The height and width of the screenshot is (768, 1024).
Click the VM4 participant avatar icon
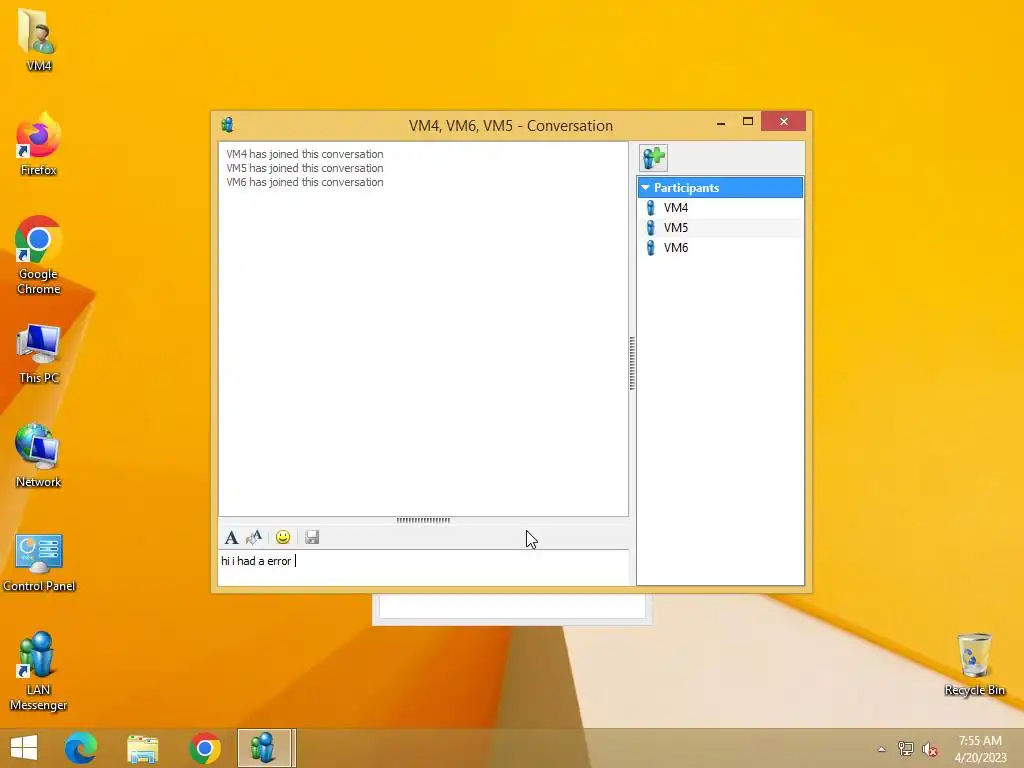coord(650,208)
